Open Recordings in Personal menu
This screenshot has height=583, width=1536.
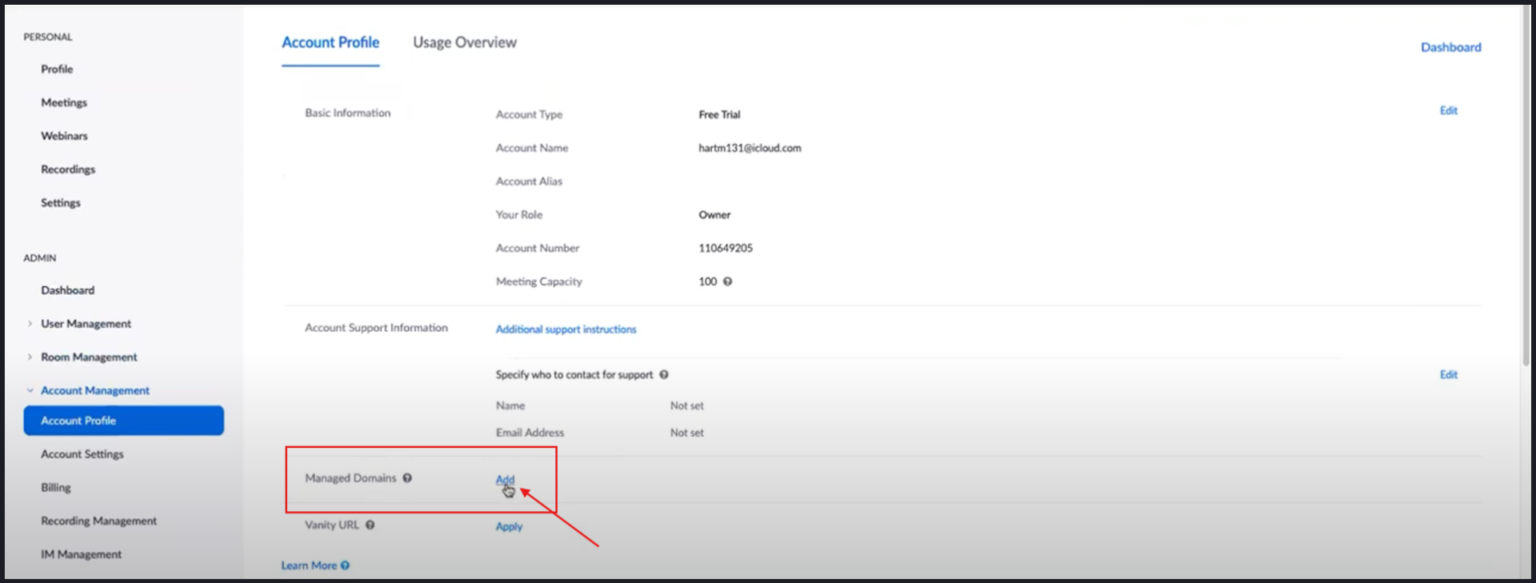68,170
